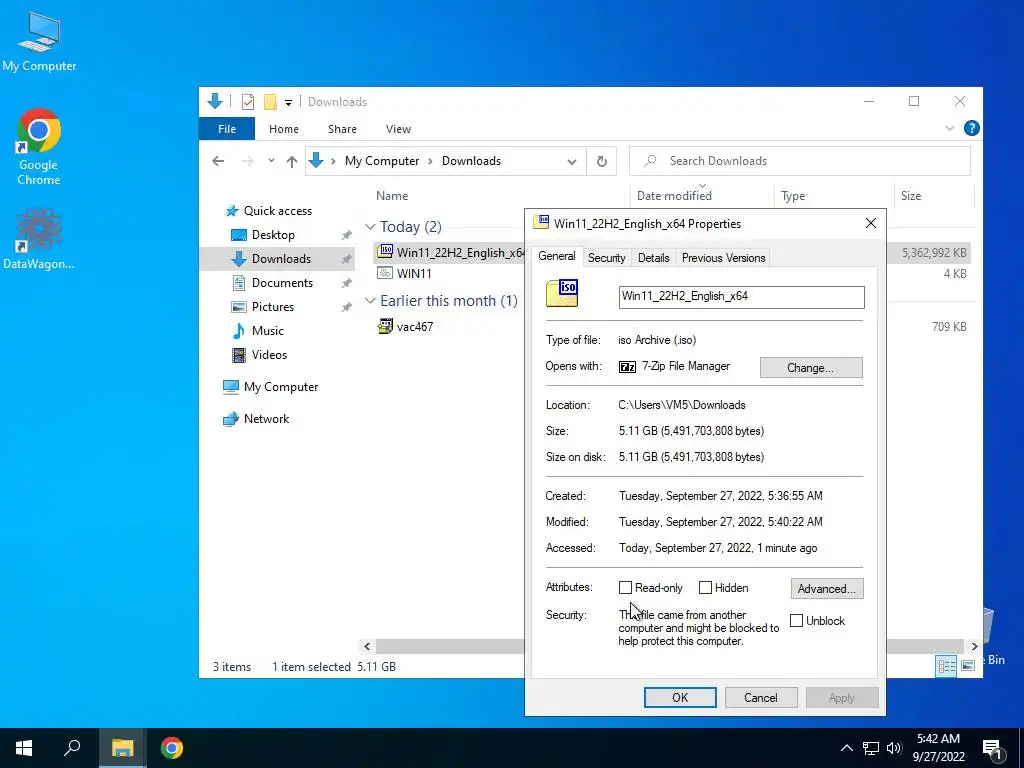
Task: Switch to the General tab in Properties
Action: point(556,256)
